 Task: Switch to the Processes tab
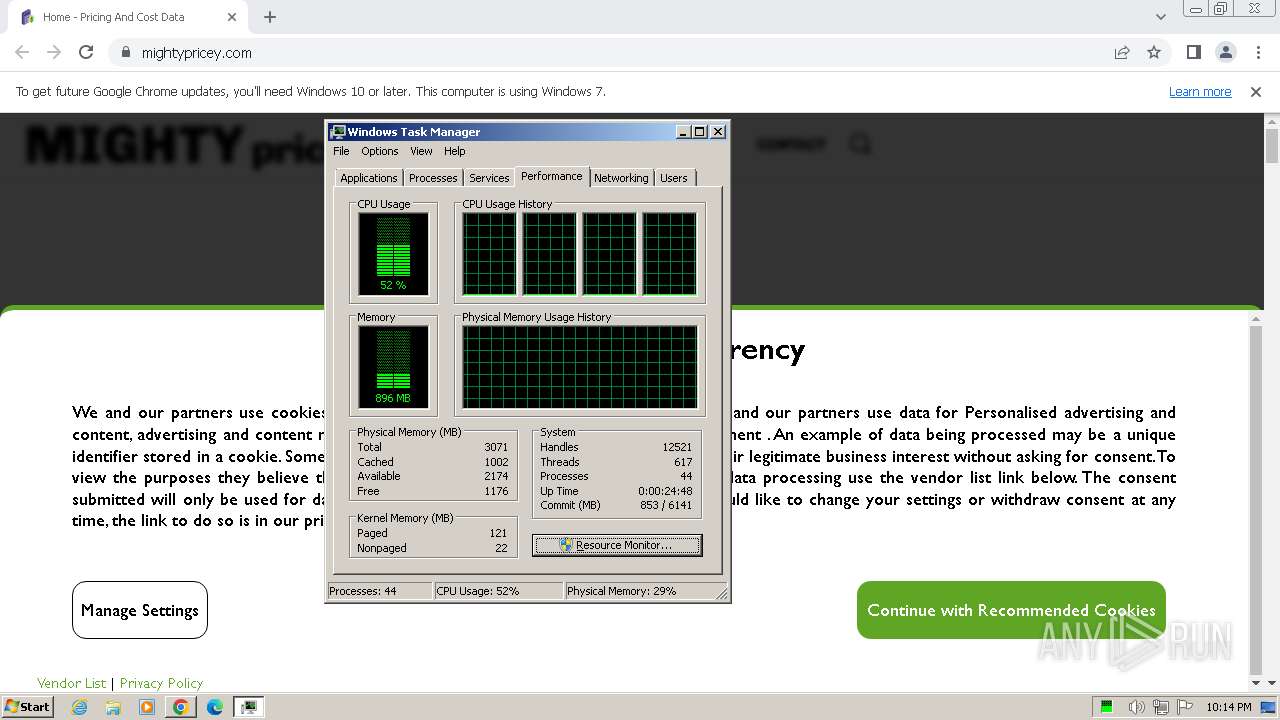(433, 178)
